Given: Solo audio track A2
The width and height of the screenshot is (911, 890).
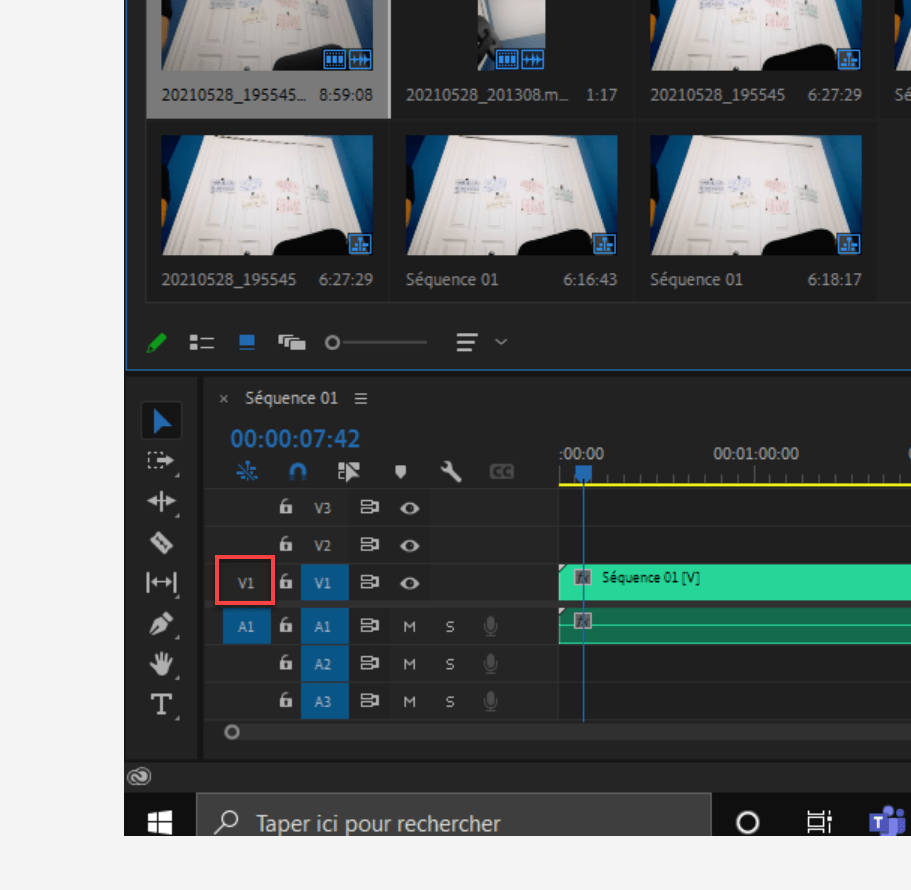Looking at the screenshot, I should tap(449, 663).
